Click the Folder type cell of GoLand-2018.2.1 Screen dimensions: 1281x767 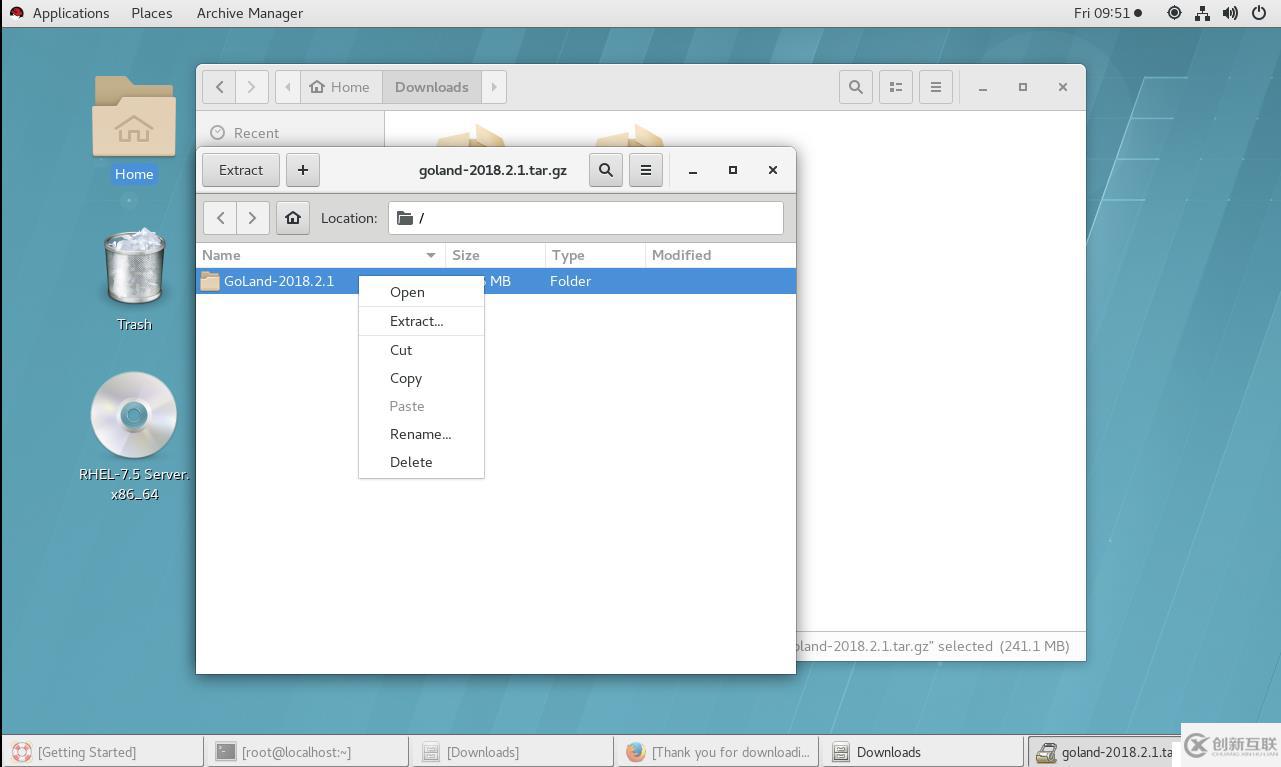[571, 281]
